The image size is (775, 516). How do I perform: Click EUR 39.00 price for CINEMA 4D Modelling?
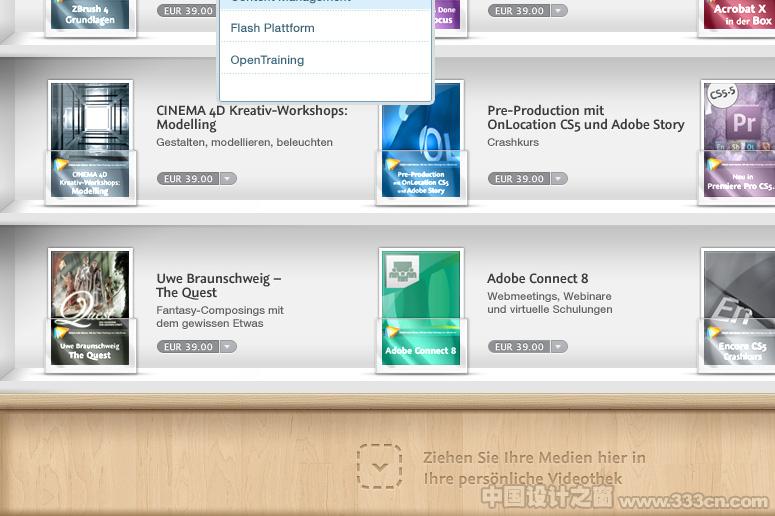point(188,178)
